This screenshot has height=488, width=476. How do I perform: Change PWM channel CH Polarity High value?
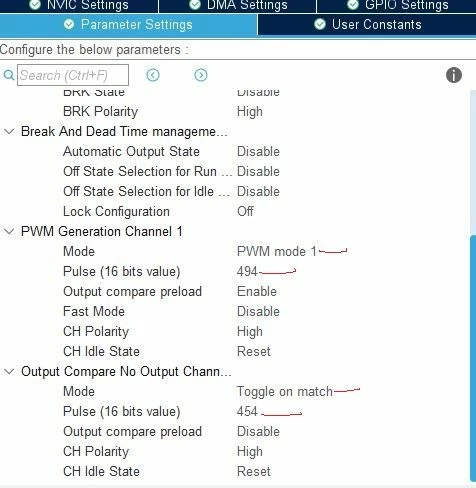point(250,332)
